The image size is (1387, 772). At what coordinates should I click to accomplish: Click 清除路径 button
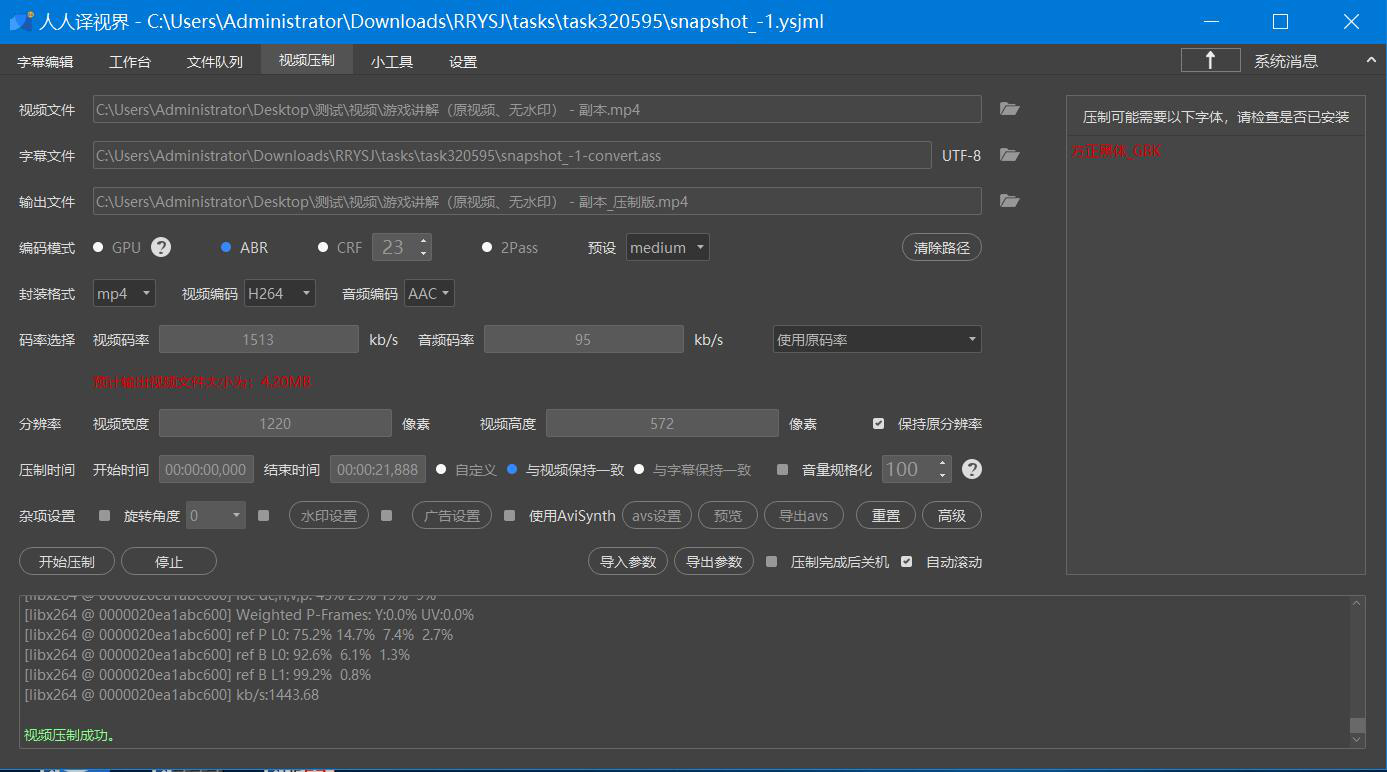[941, 247]
